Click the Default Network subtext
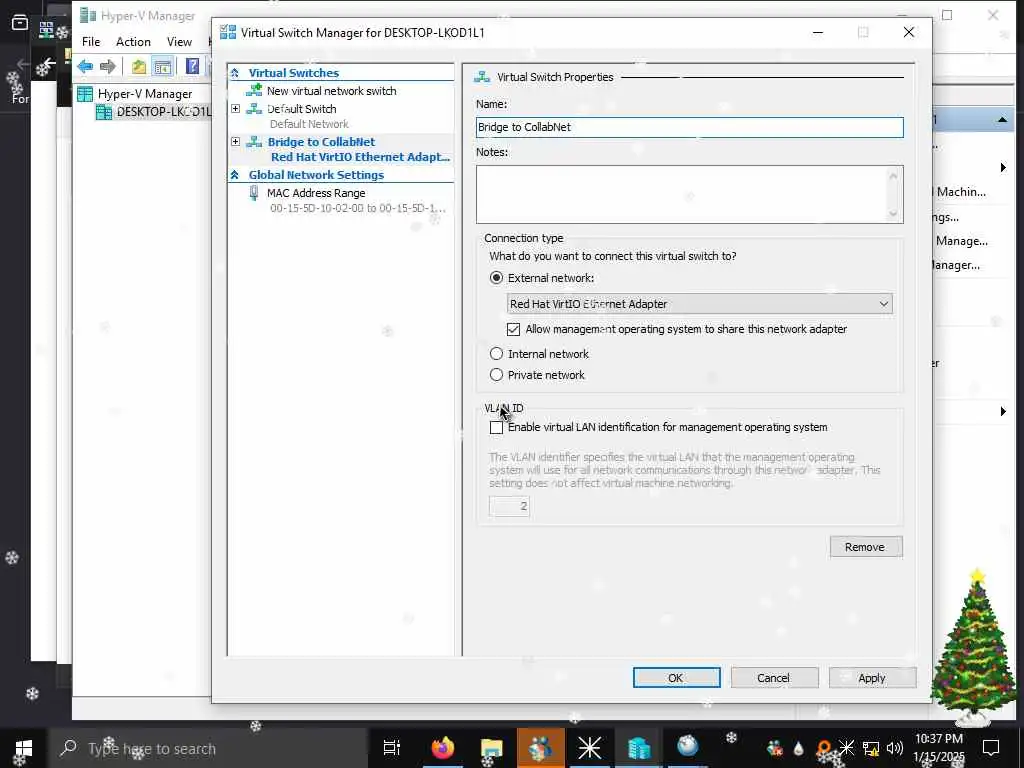1024x768 pixels. [x=309, y=124]
